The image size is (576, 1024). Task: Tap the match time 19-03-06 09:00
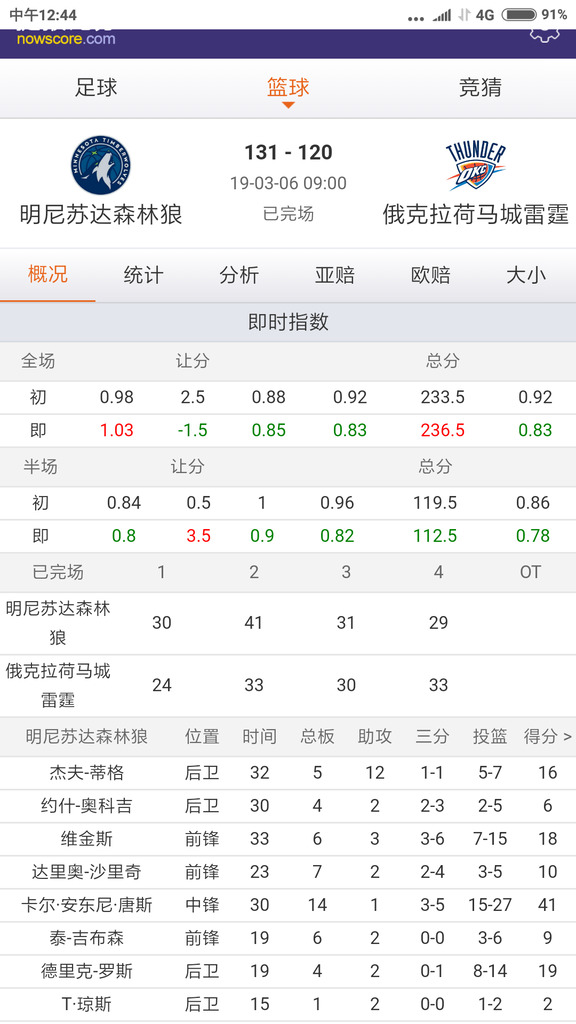[288, 183]
